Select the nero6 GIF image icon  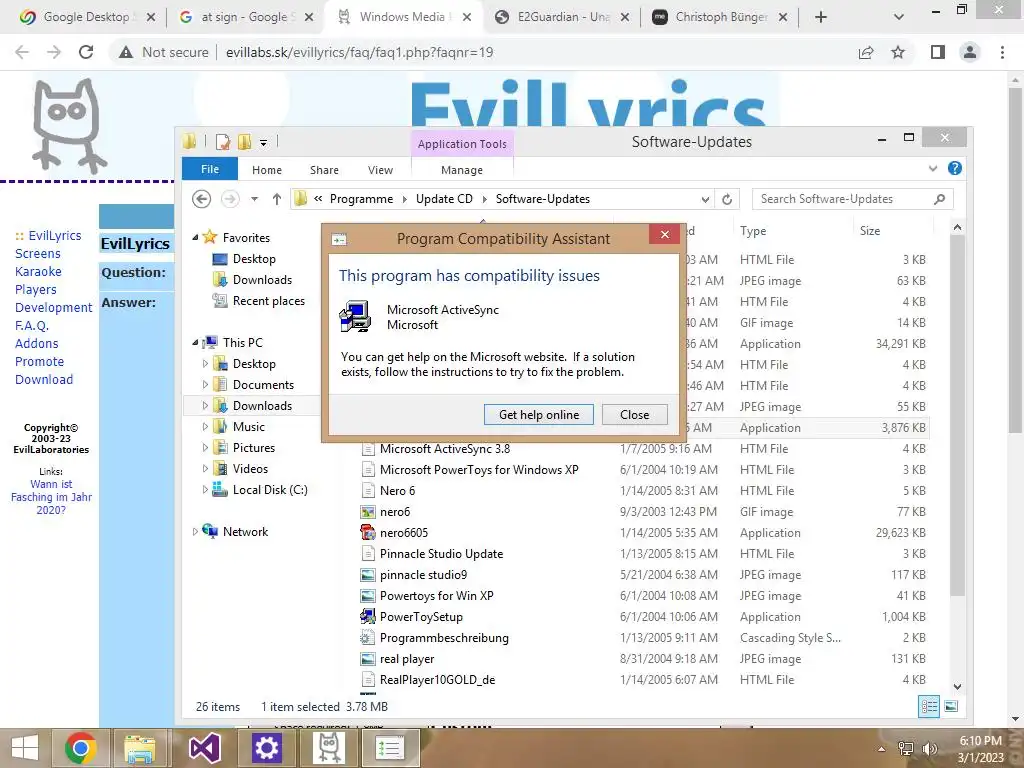(x=368, y=511)
